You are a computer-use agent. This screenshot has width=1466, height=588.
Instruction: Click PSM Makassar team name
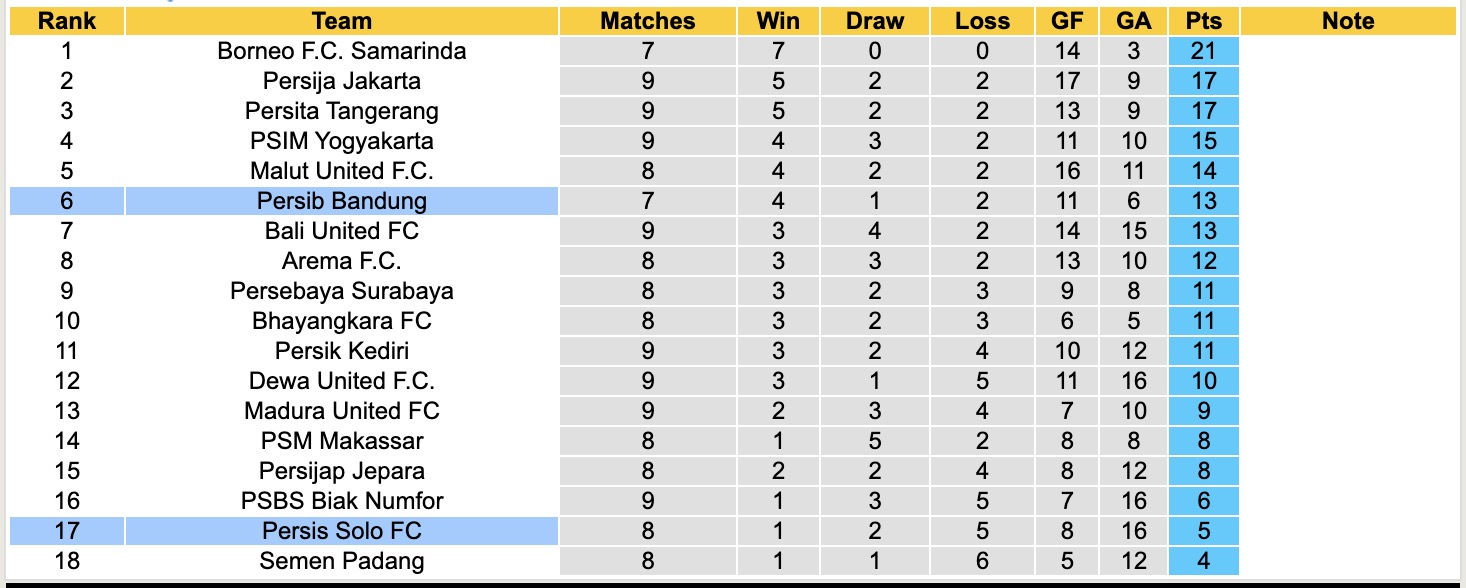coord(341,441)
